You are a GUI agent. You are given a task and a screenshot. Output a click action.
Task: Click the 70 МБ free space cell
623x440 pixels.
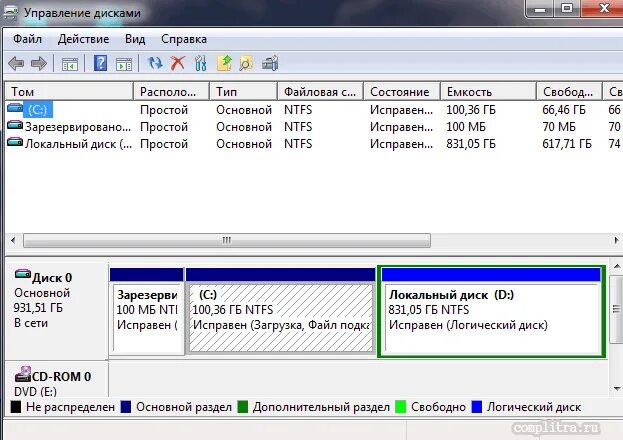[559, 127]
